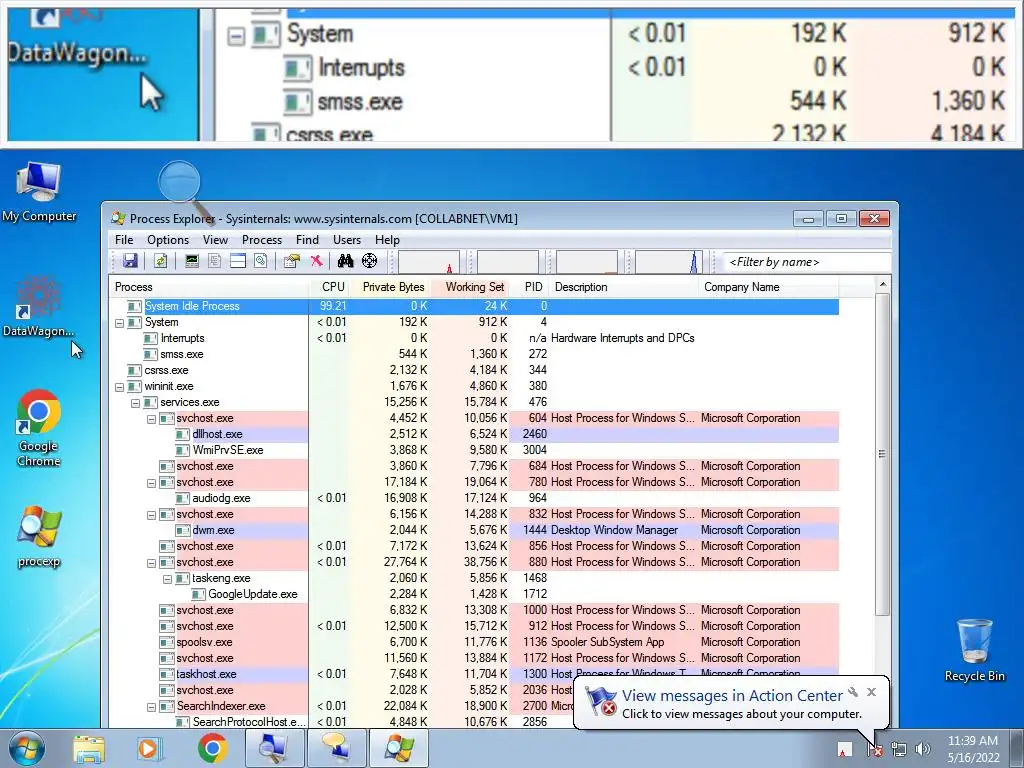Collapse svchost.exe node with PID 880
The image size is (1024, 768).
coord(152,563)
